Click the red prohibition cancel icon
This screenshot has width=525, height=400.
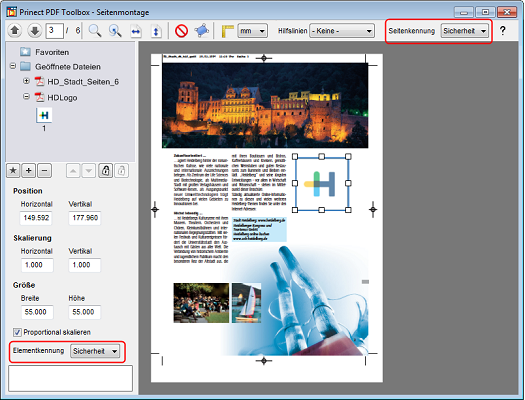tap(181, 31)
